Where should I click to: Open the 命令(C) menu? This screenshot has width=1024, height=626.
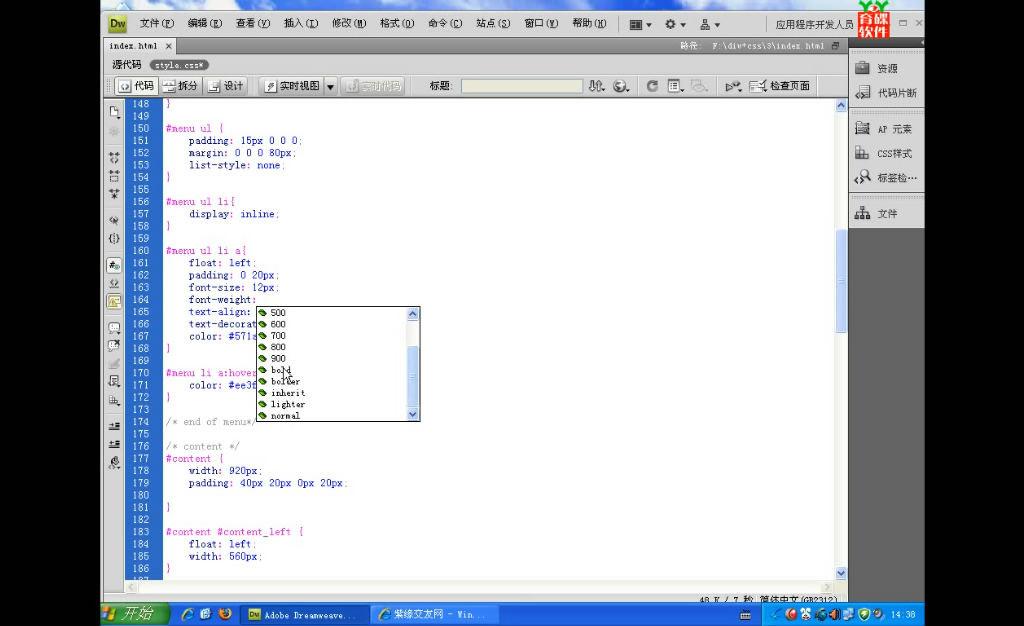click(445, 23)
